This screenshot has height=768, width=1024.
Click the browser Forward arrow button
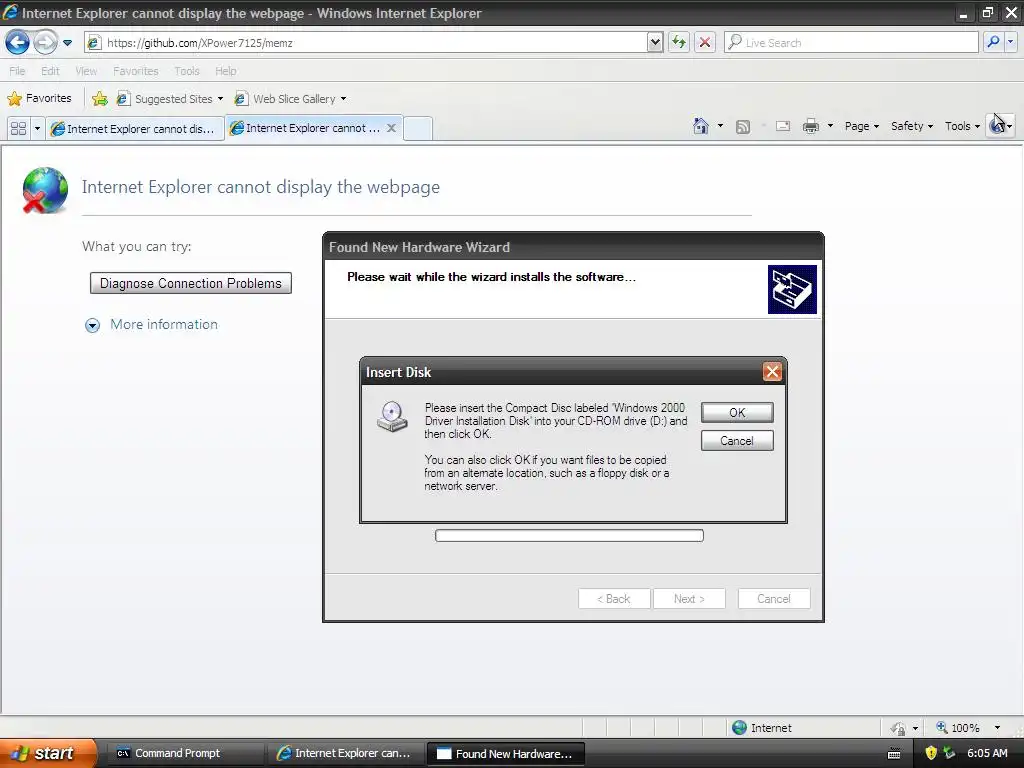click(x=45, y=42)
